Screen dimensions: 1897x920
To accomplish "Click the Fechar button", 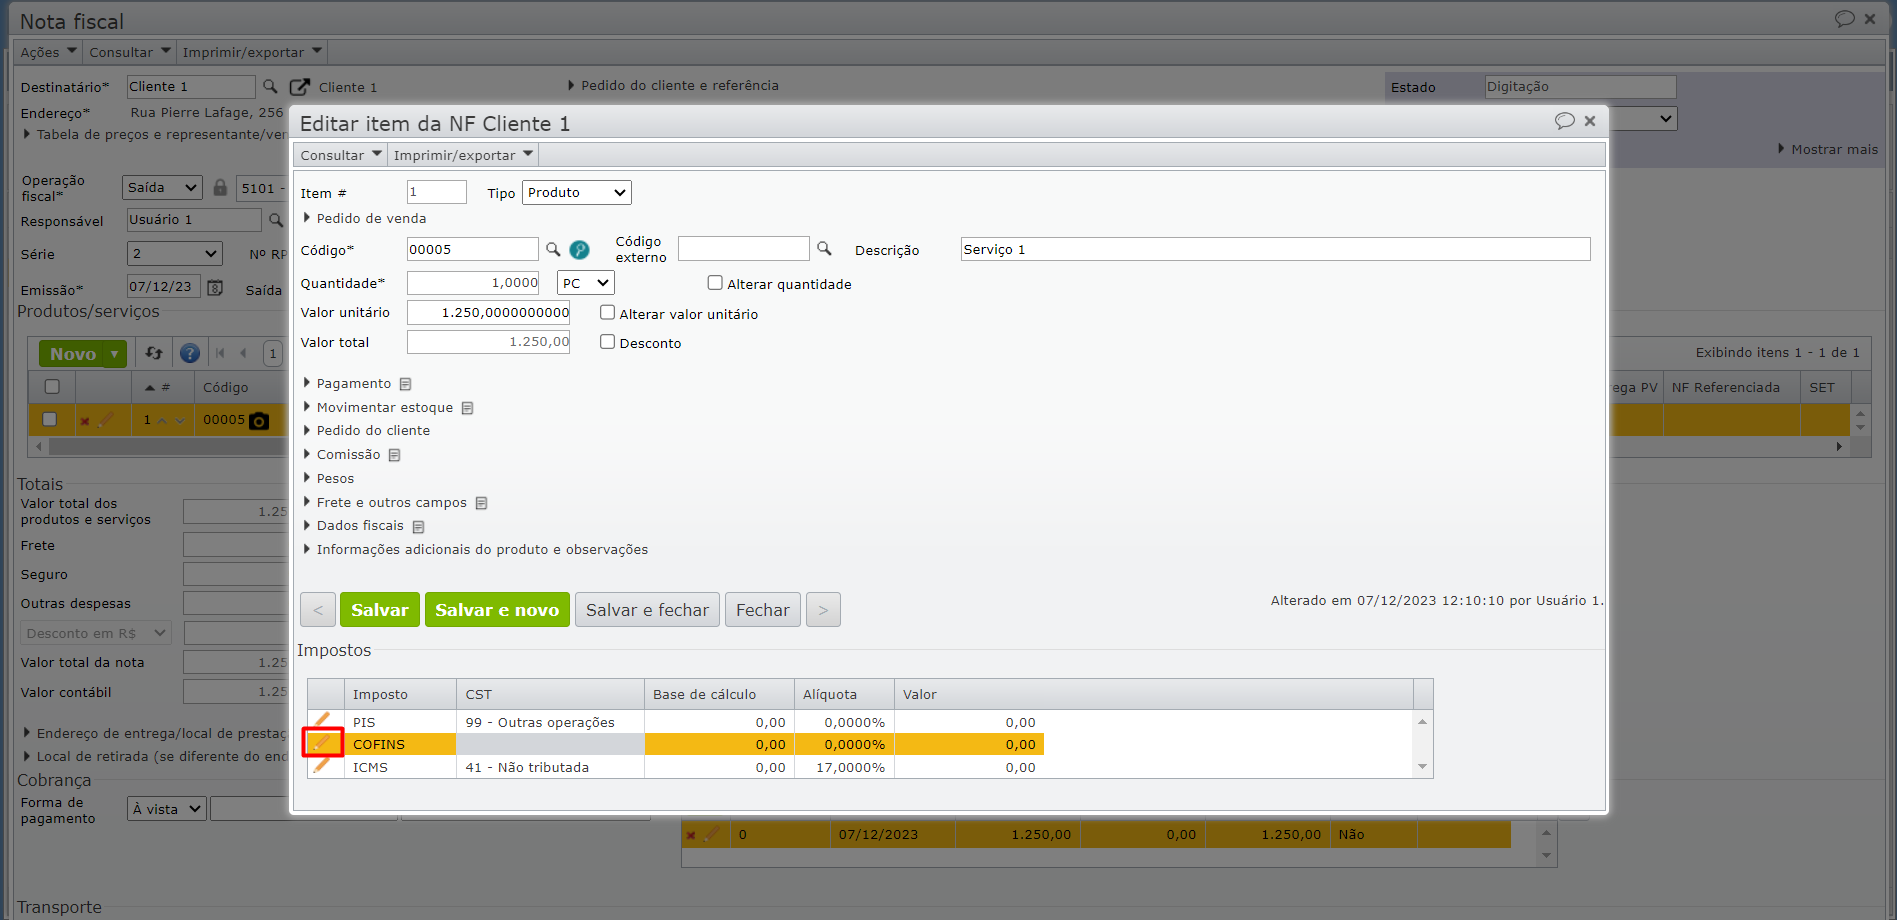I will click(x=763, y=610).
